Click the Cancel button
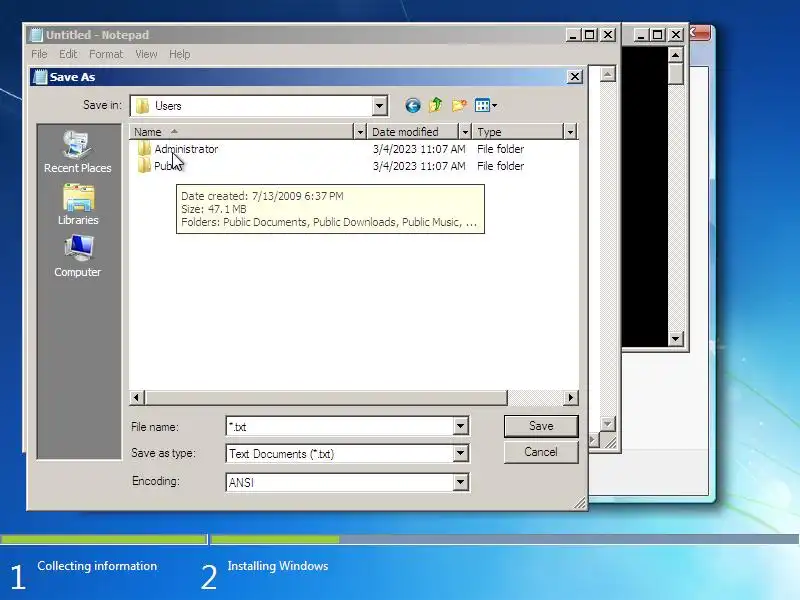The width and height of the screenshot is (800, 600). pyautogui.click(x=541, y=452)
